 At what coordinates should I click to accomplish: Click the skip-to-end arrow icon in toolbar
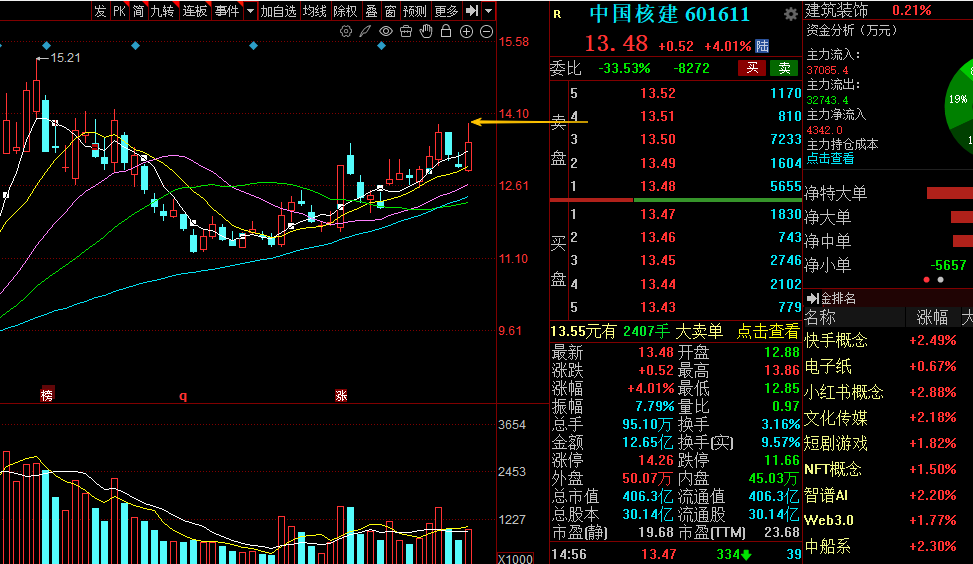472,11
